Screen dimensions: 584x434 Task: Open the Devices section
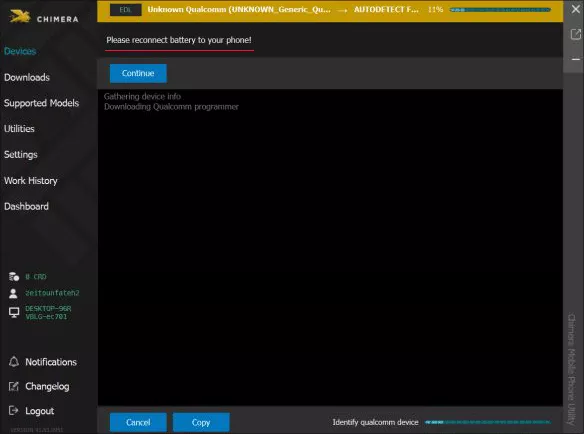(x=20, y=51)
